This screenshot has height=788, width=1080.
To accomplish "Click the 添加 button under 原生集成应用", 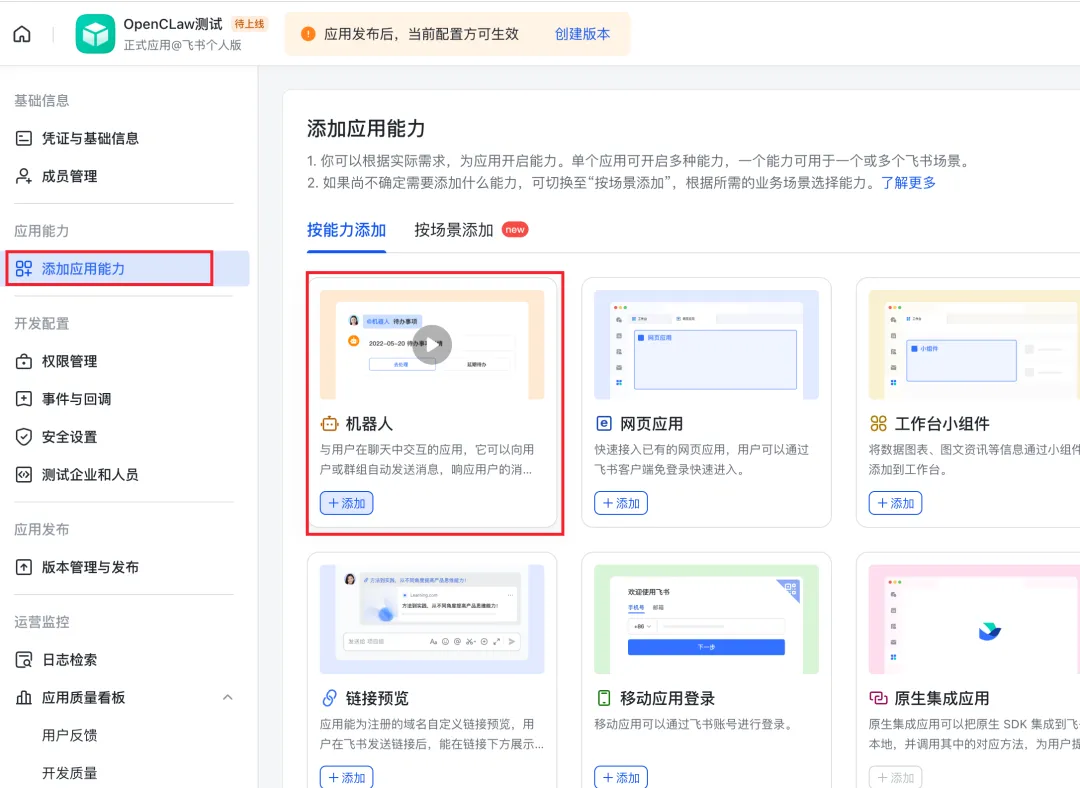I will [x=895, y=777].
